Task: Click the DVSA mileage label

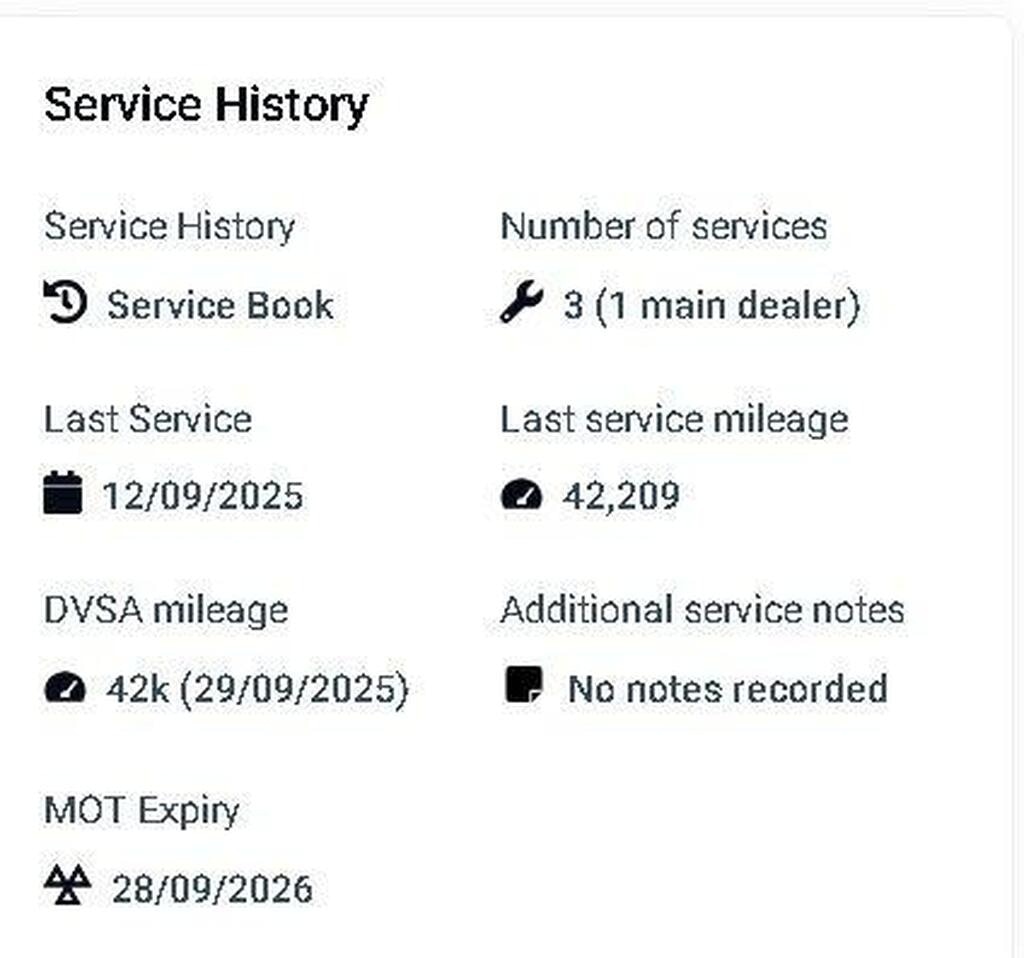Action: (x=165, y=610)
